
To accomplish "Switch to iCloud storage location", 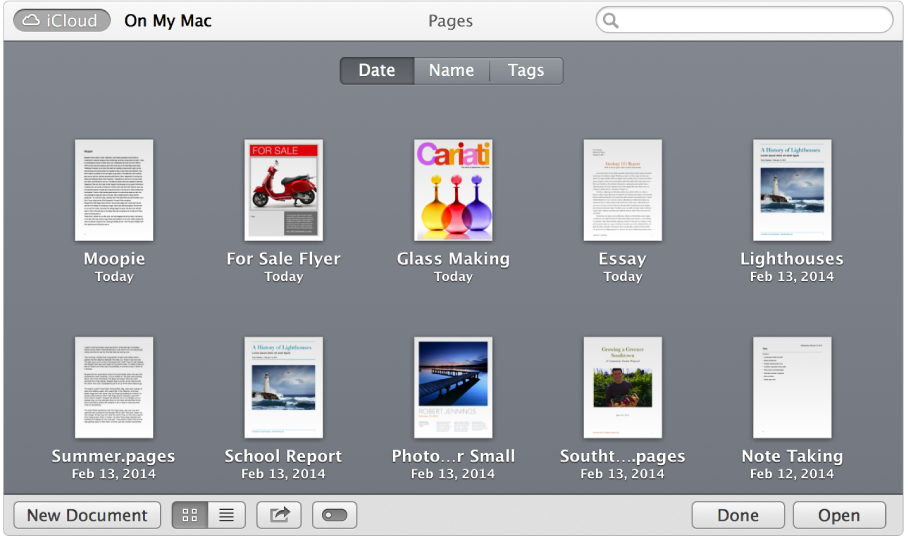I will (x=62, y=21).
